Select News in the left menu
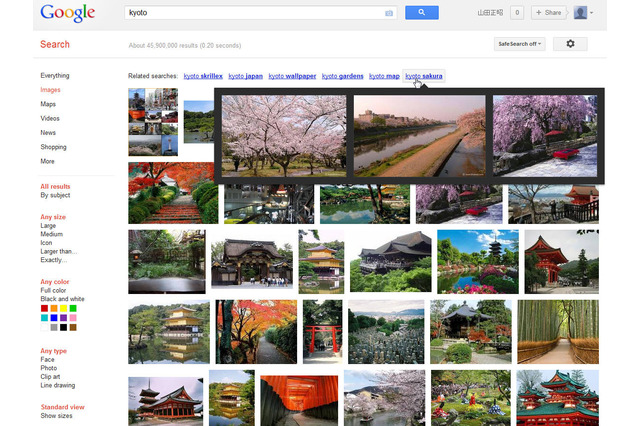Screen dimensions: 640x426 coord(48,133)
